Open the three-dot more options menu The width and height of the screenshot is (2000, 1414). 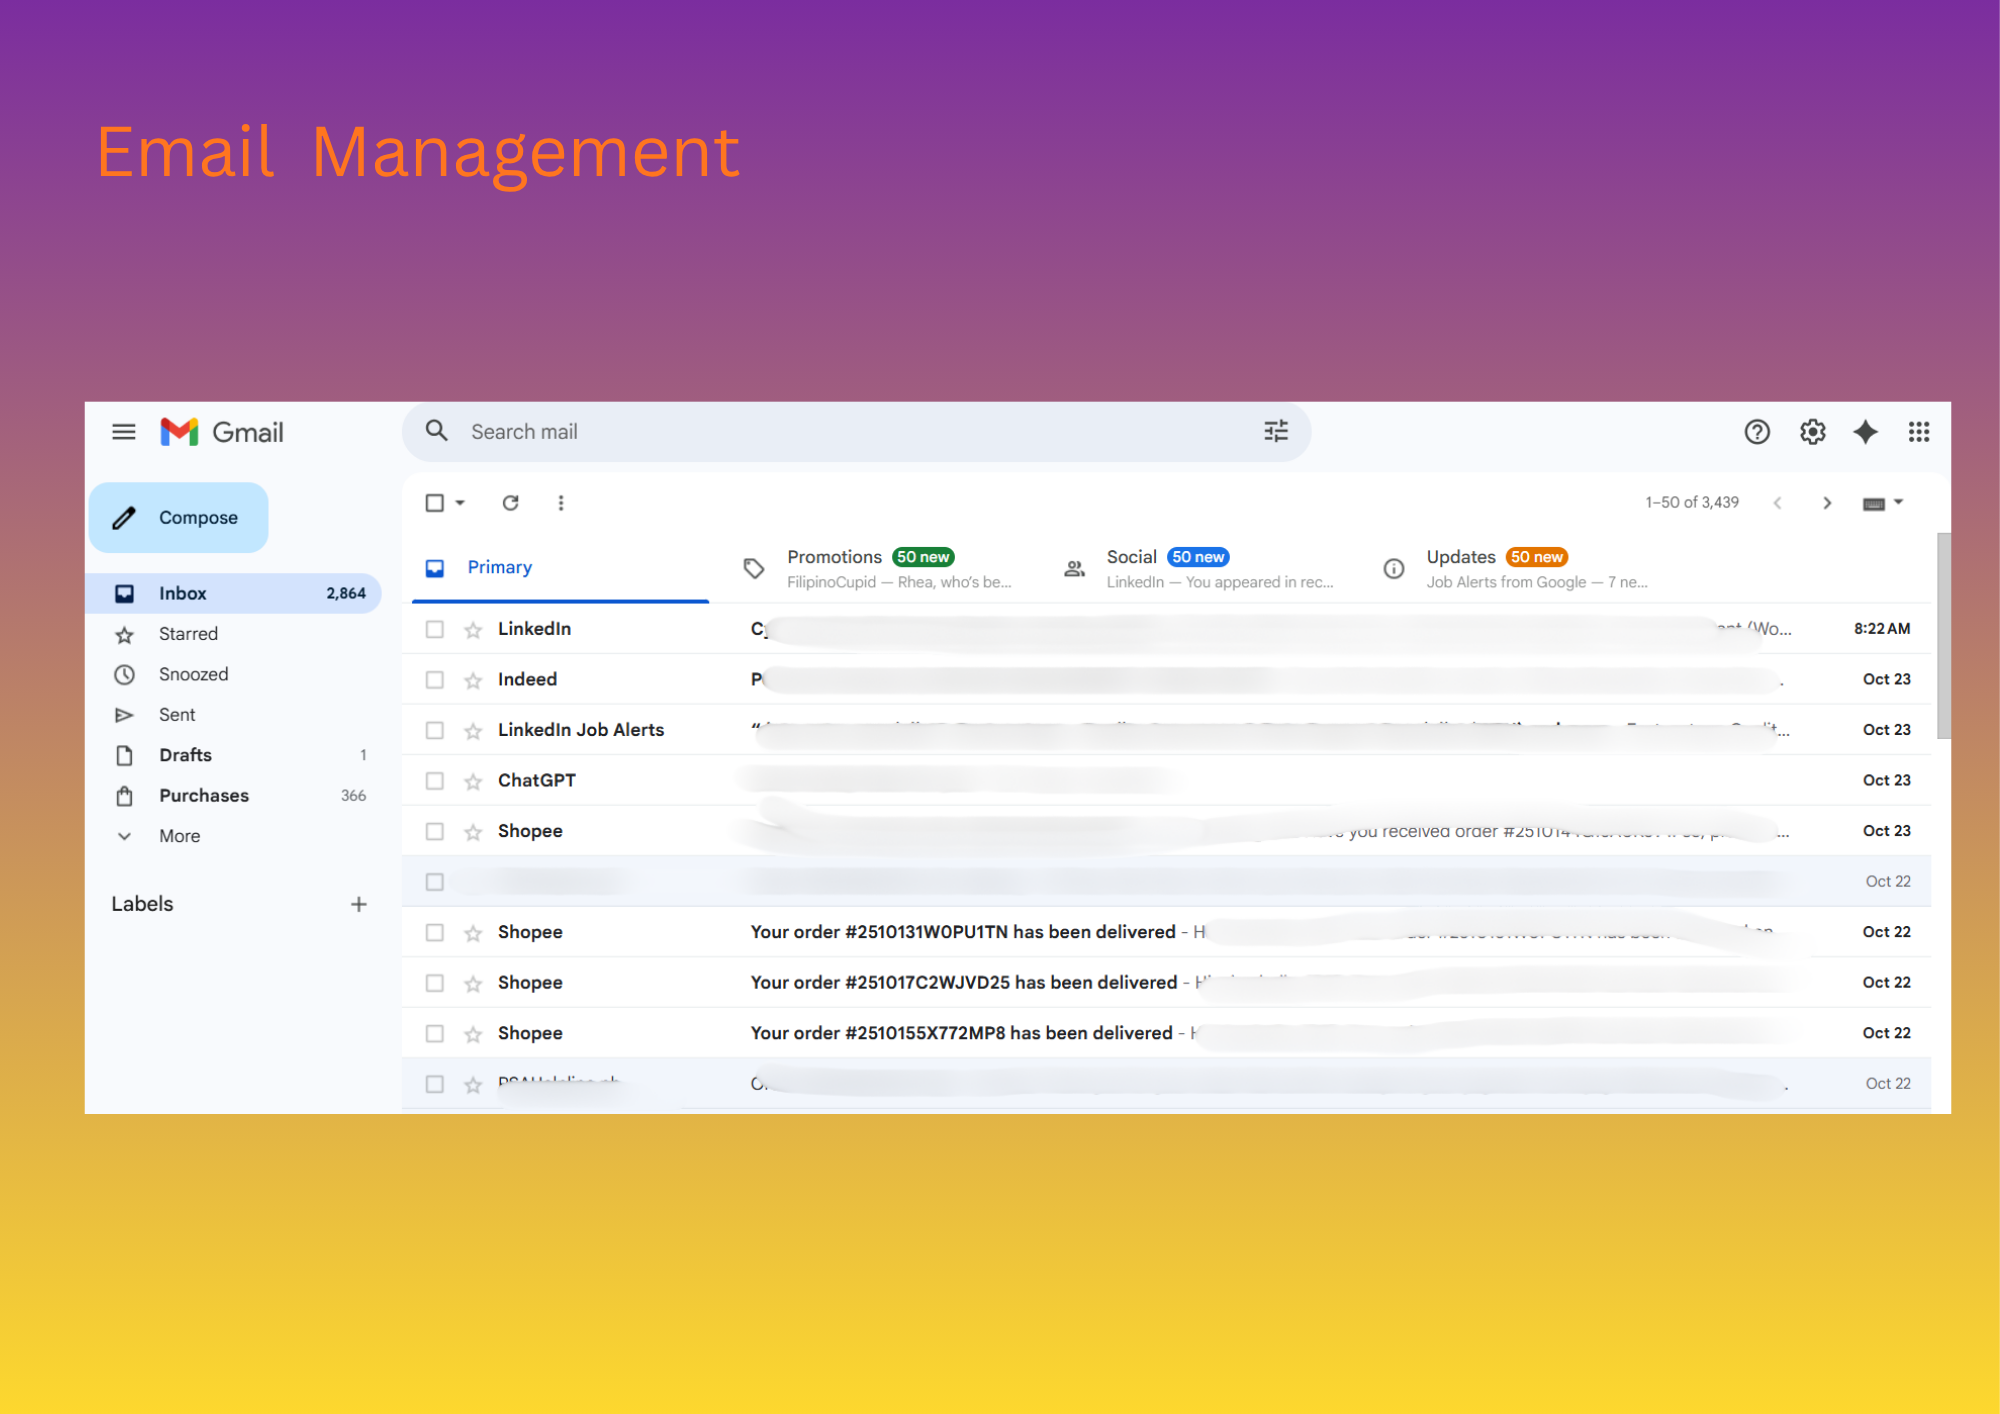click(561, 503)
